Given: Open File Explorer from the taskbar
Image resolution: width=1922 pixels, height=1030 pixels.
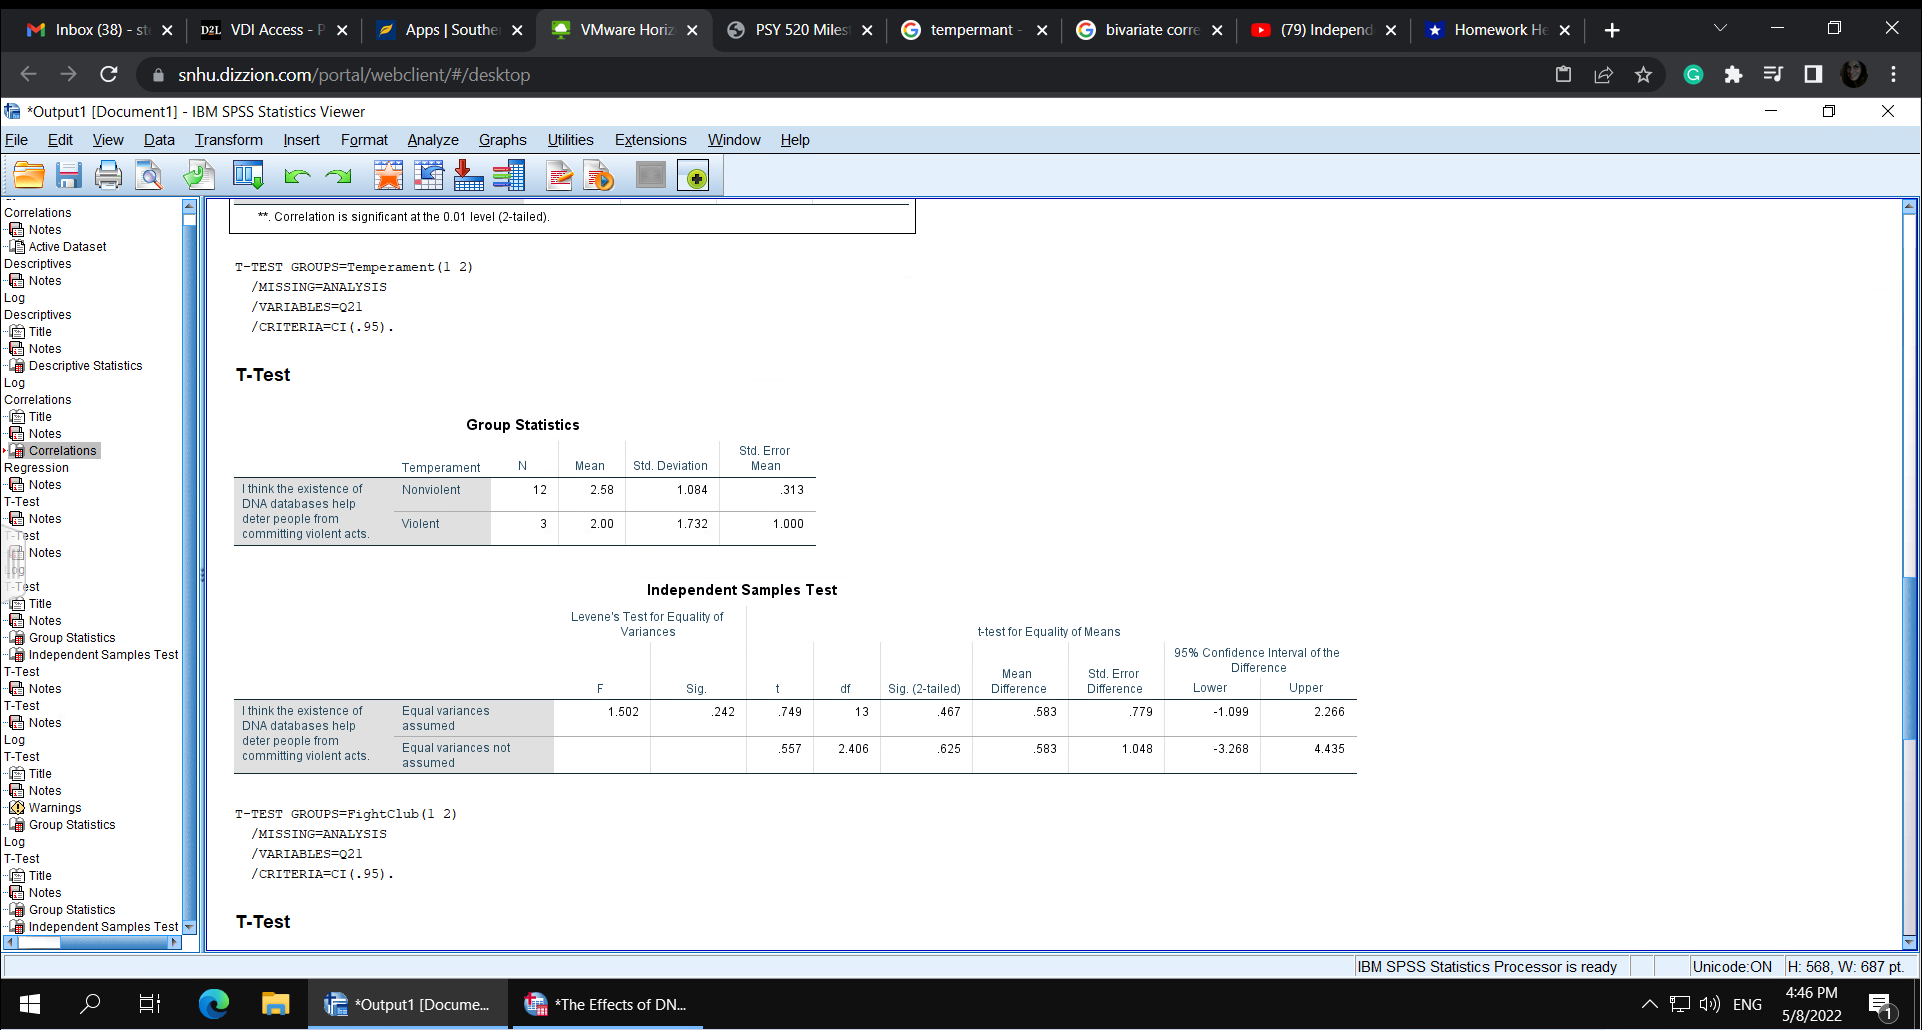Looking at the screenshot, I should point(275,1004).
